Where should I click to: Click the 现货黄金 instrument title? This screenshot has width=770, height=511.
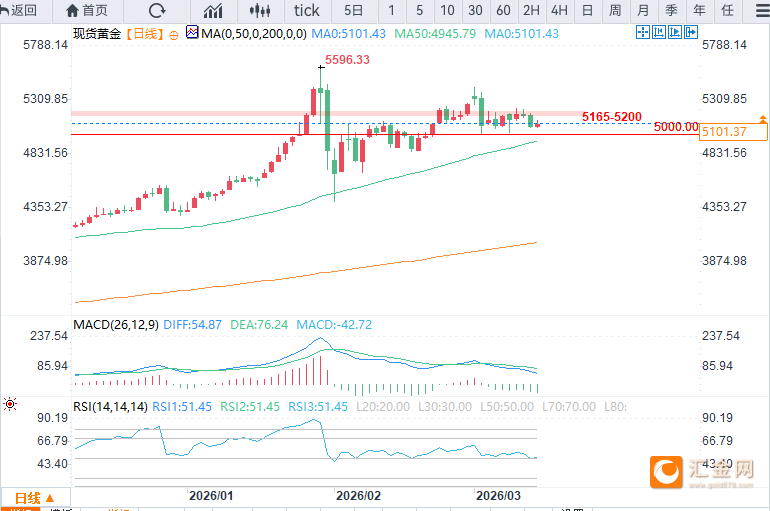point(97,34)
